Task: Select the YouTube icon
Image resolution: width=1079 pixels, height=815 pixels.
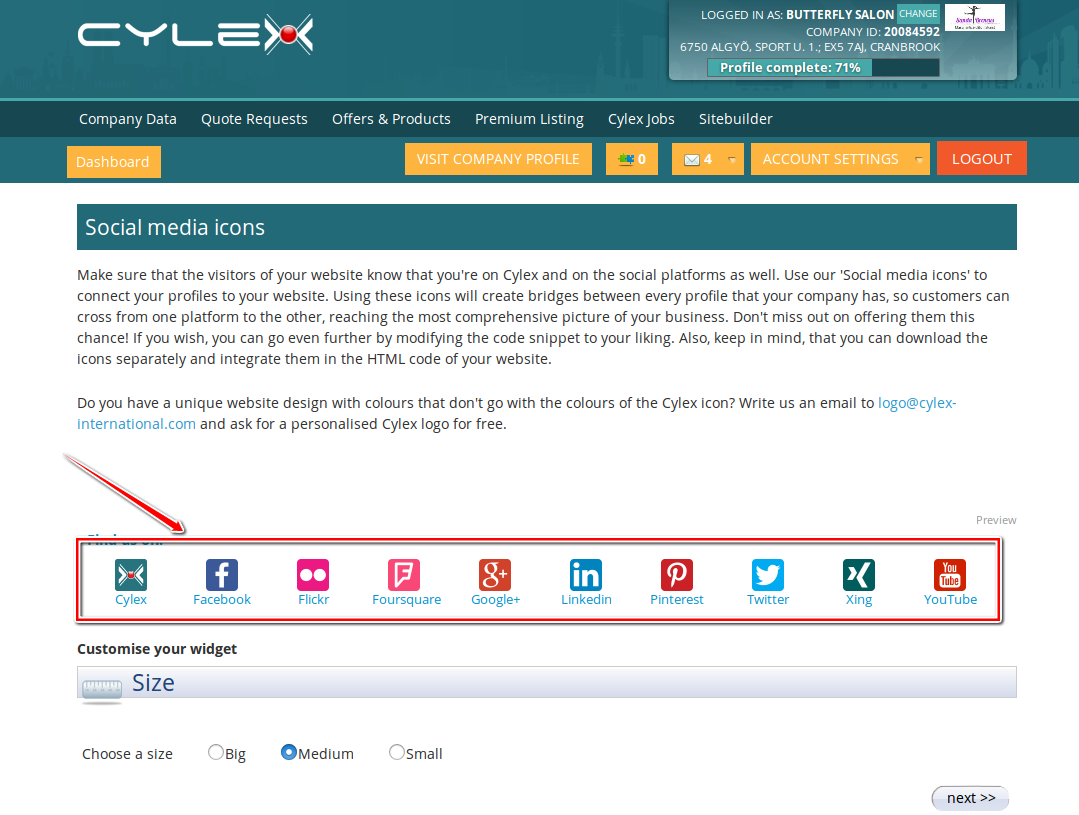Action: click(x=949, y=574)
